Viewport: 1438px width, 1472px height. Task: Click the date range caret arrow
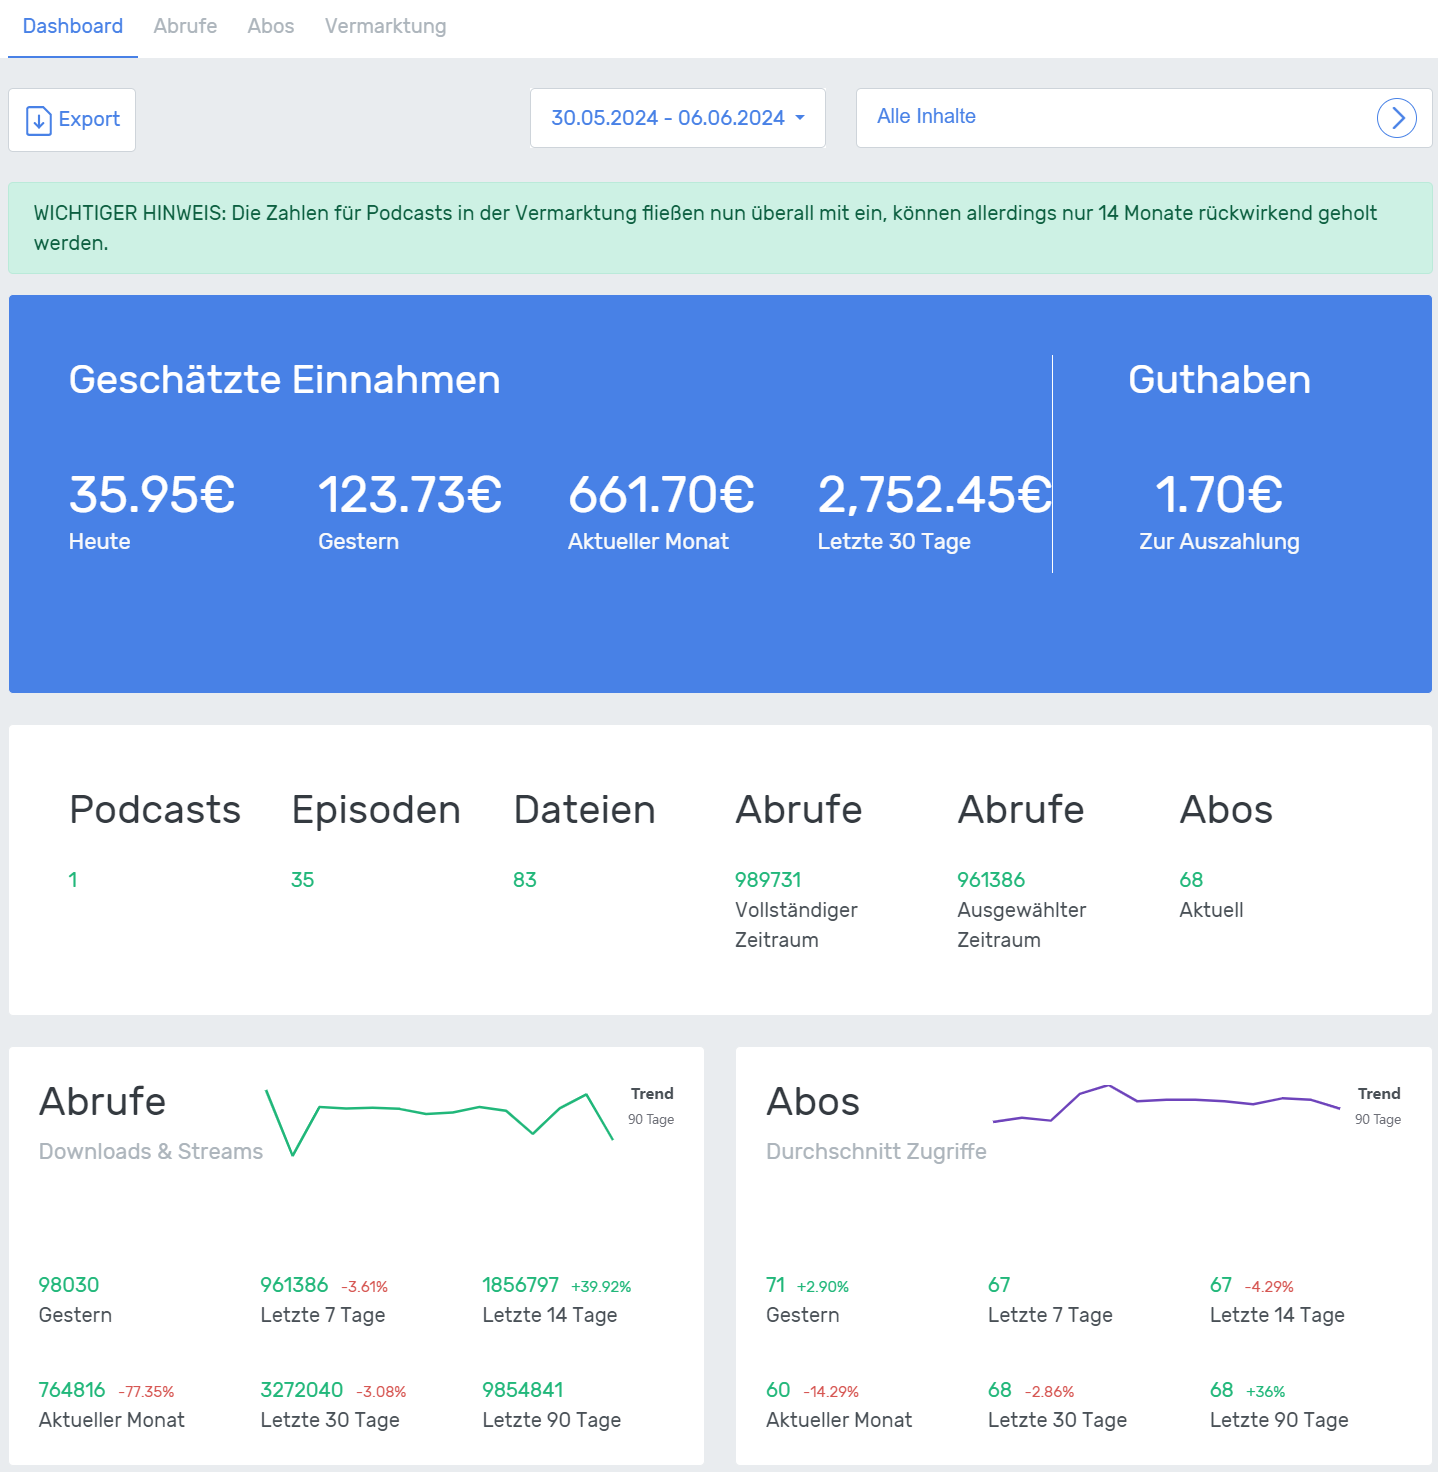point(800,118)
